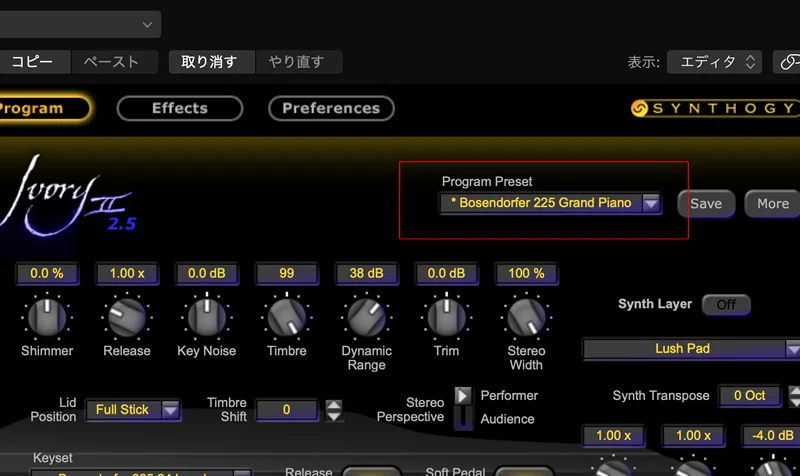Switch to the Preferences tab
Viewport: 800px width, 476px height.
331,108
